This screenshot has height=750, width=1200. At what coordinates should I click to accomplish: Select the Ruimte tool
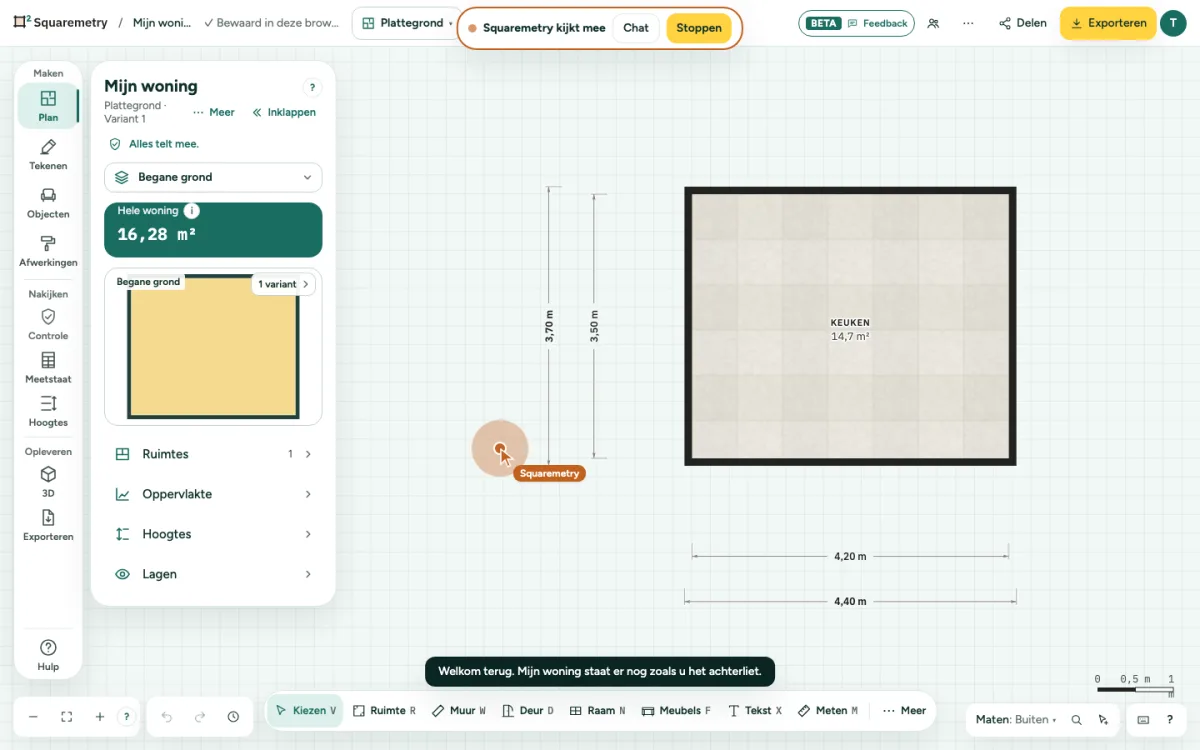(384, 711)
